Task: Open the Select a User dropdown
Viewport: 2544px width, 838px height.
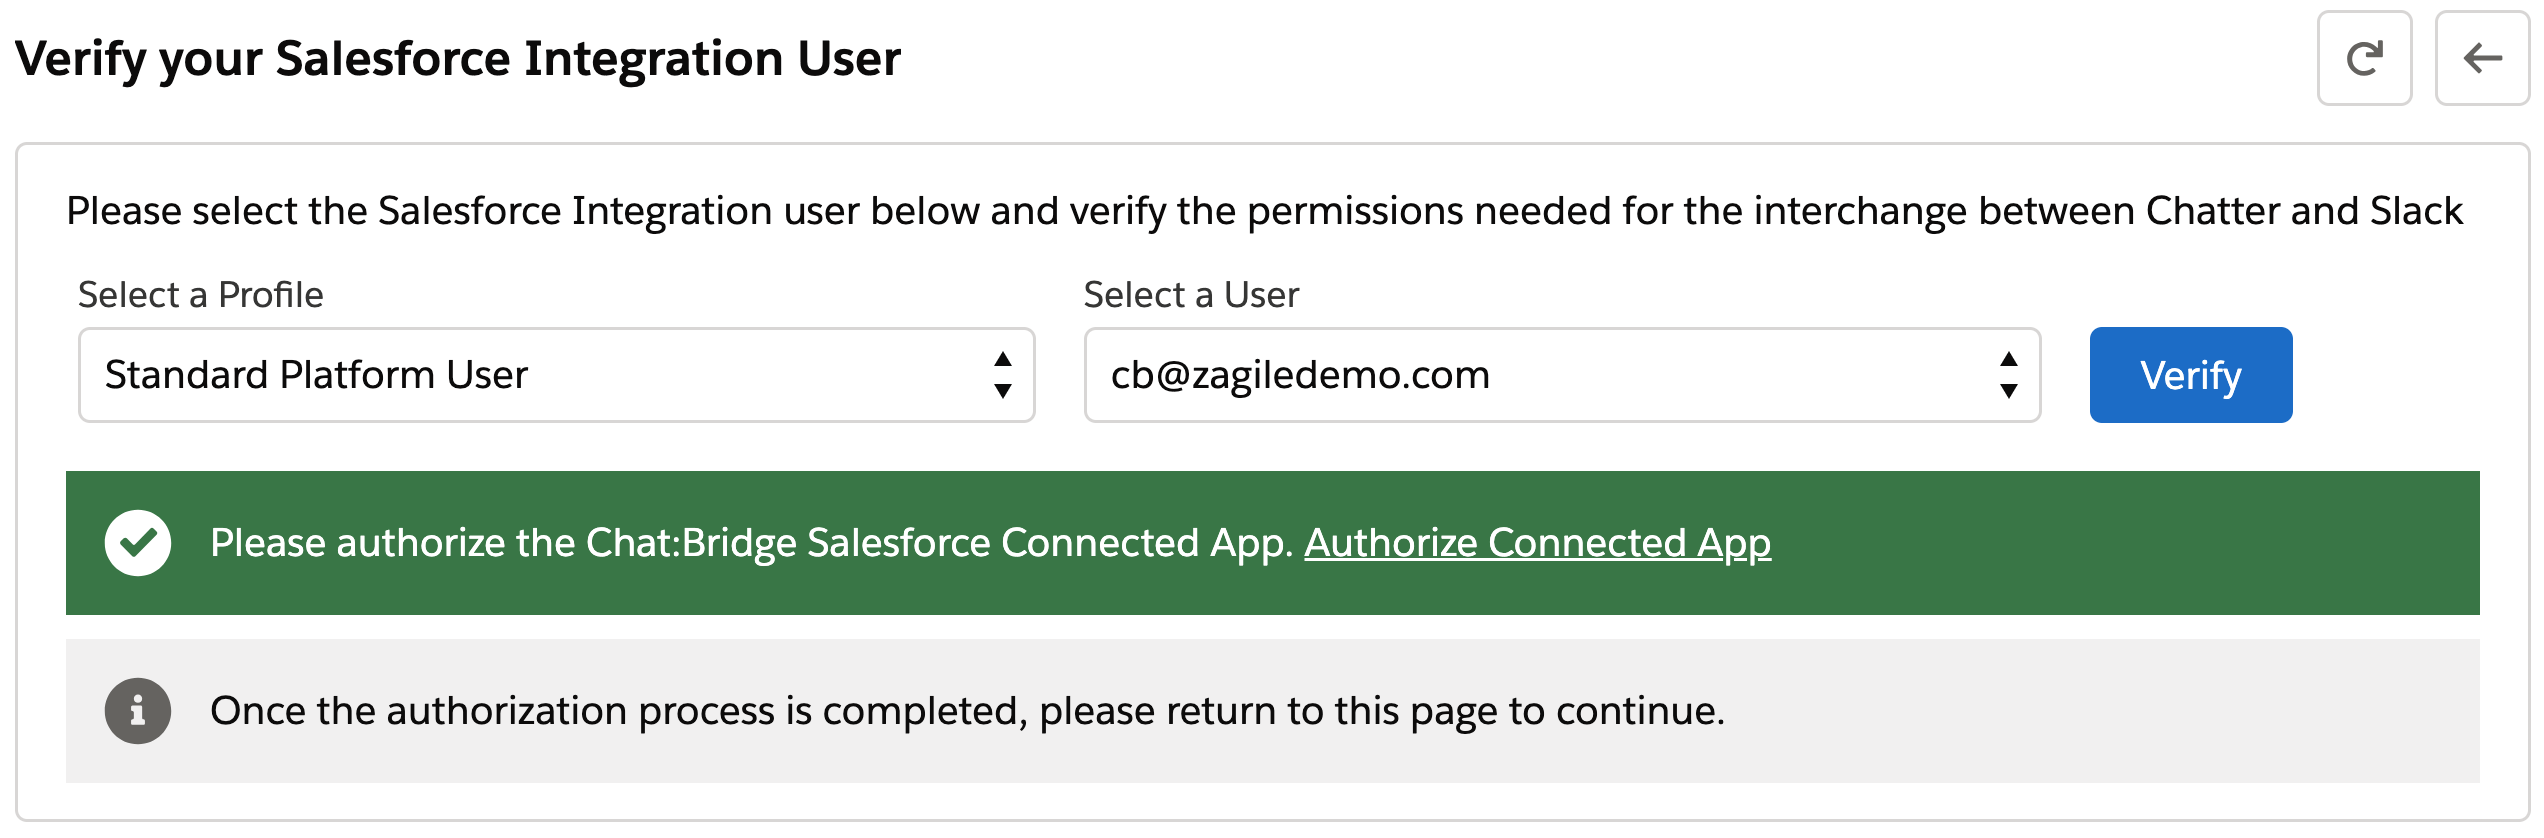Action: [1562, 375]
